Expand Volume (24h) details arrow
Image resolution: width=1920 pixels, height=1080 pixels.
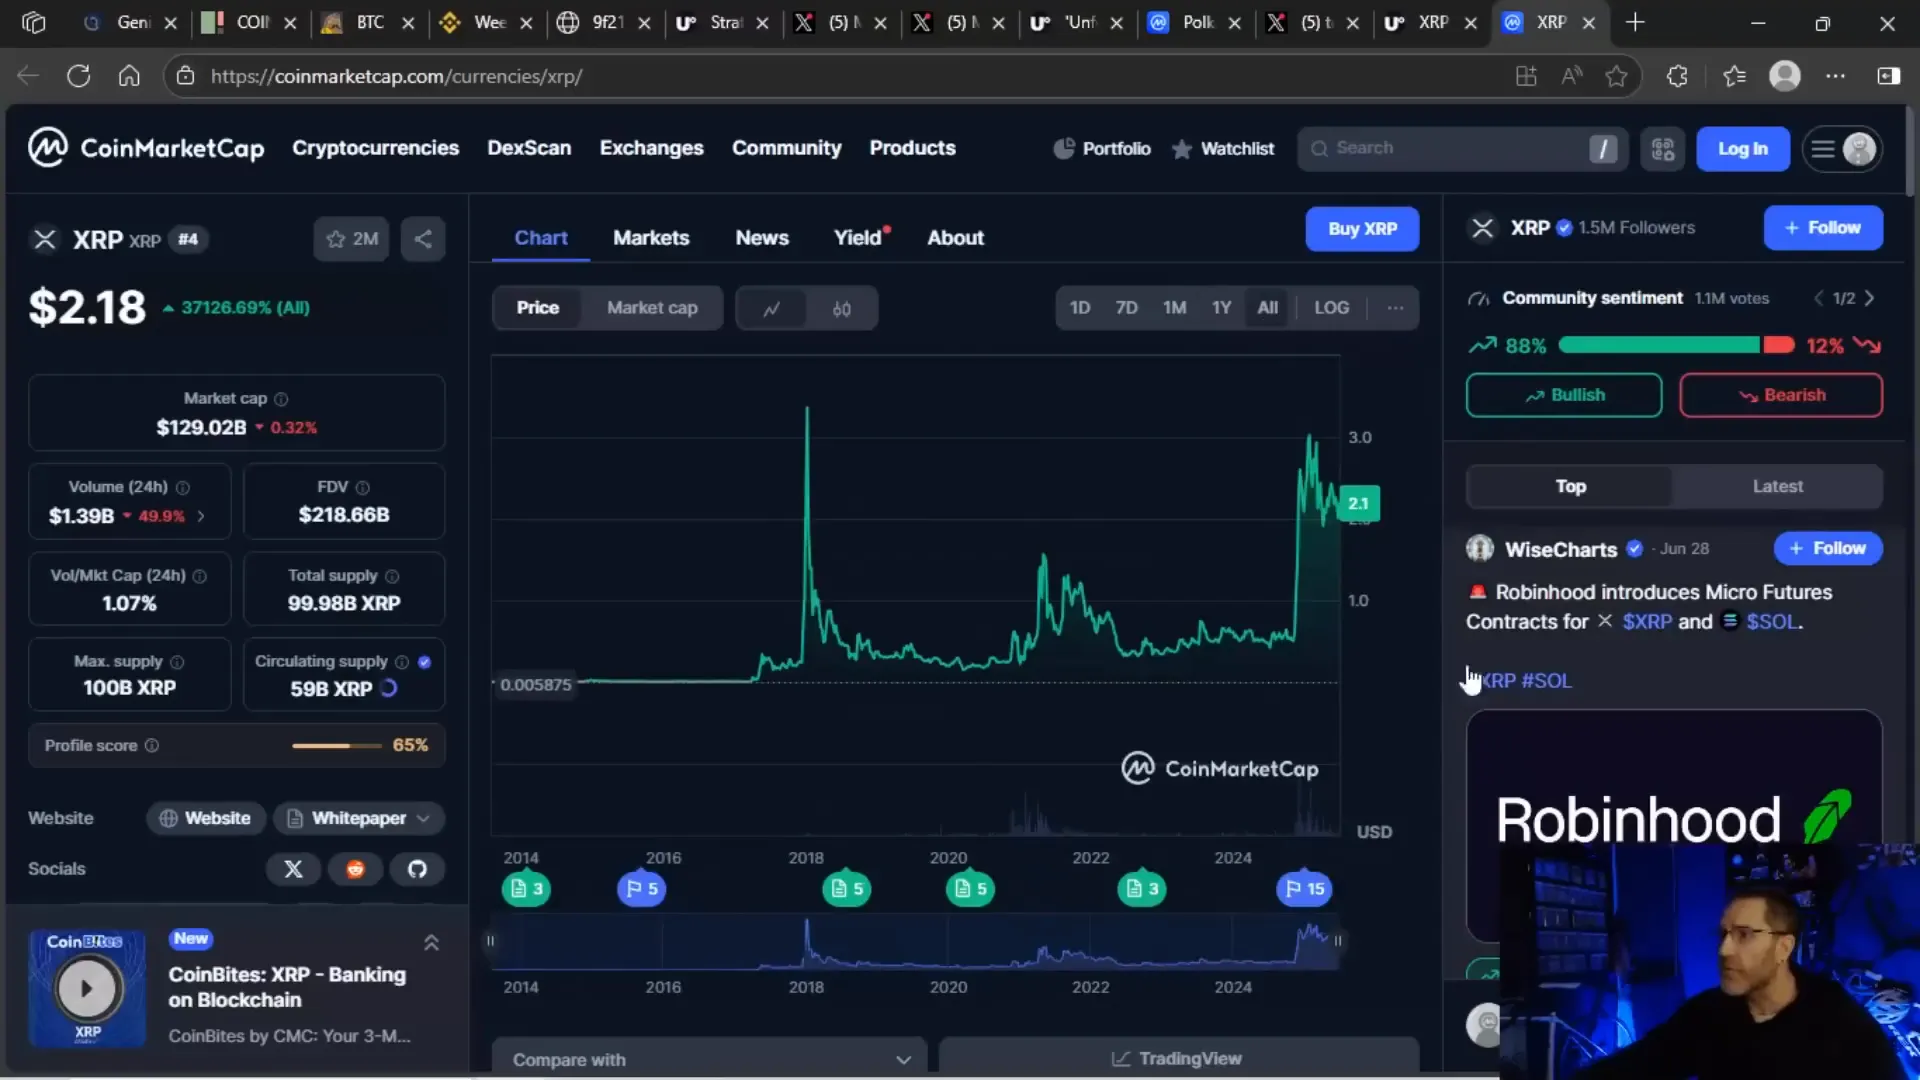tap(201, 516)
